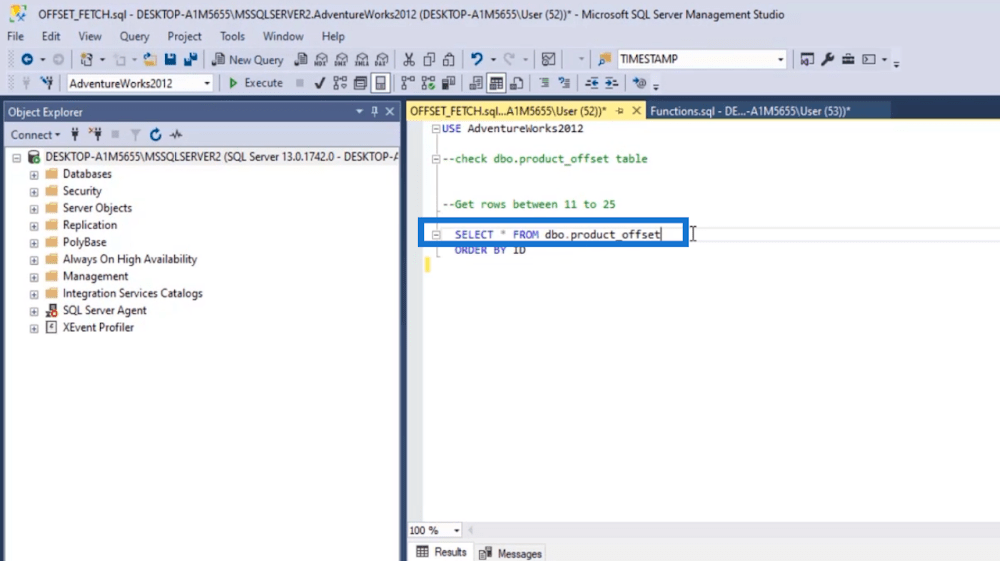Open the Query menu
Screen dimensions: 1000x561
[x=134, y=36]
